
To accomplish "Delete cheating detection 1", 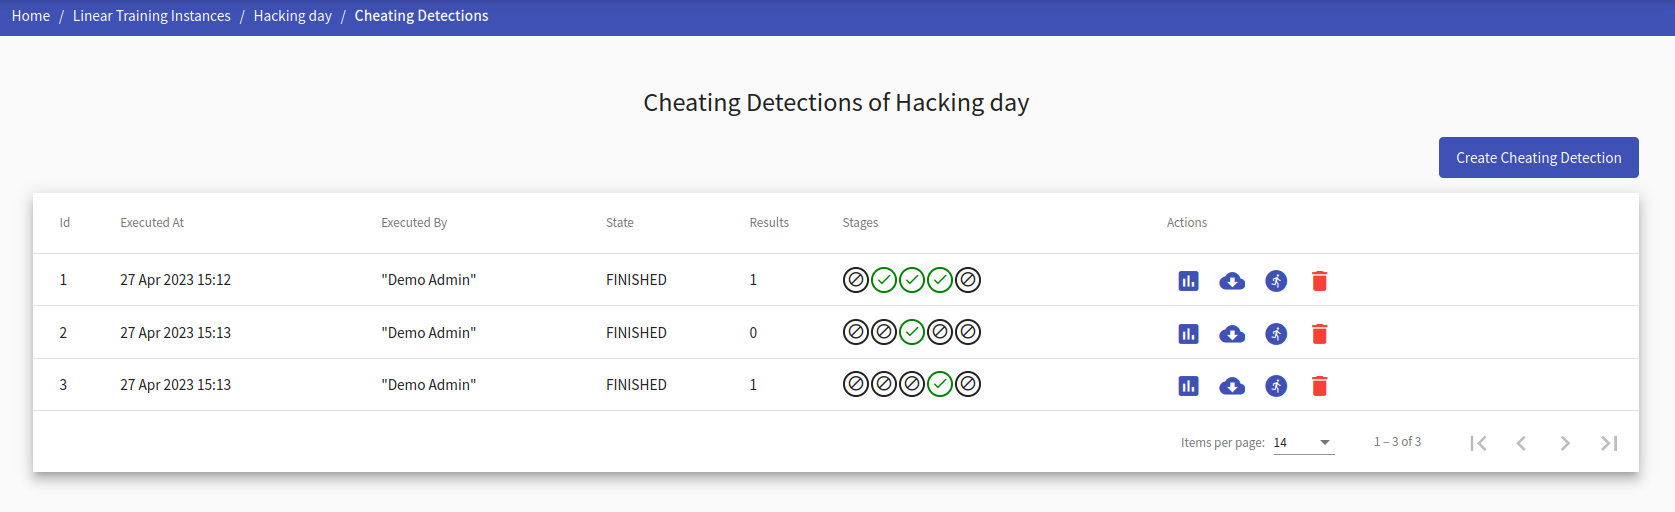I will 1320,281.
